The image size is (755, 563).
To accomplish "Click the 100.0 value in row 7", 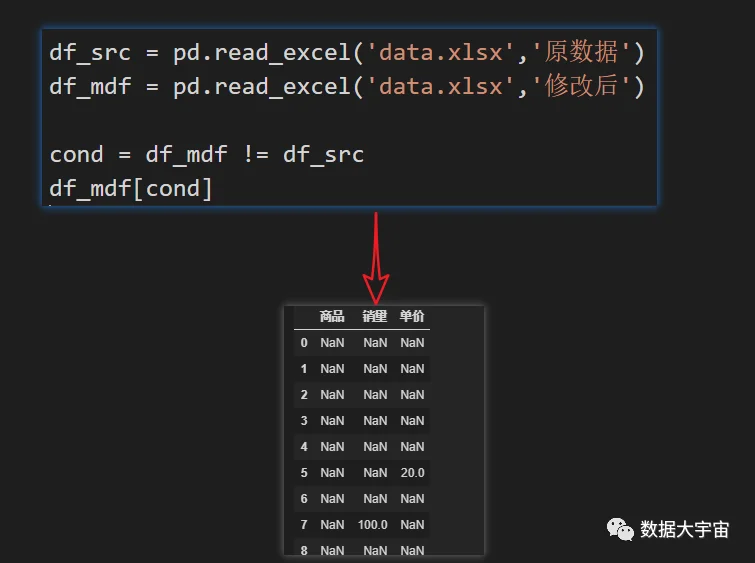I will pos(373,525).
